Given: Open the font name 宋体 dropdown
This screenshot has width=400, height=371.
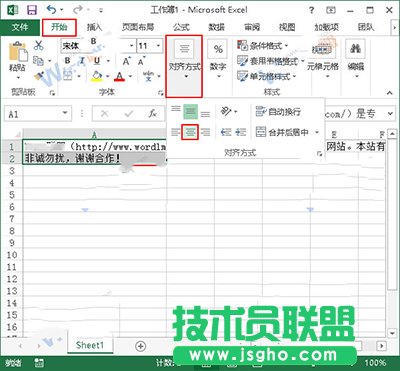Looking at the screenshot, I should [x=132, y=46].
